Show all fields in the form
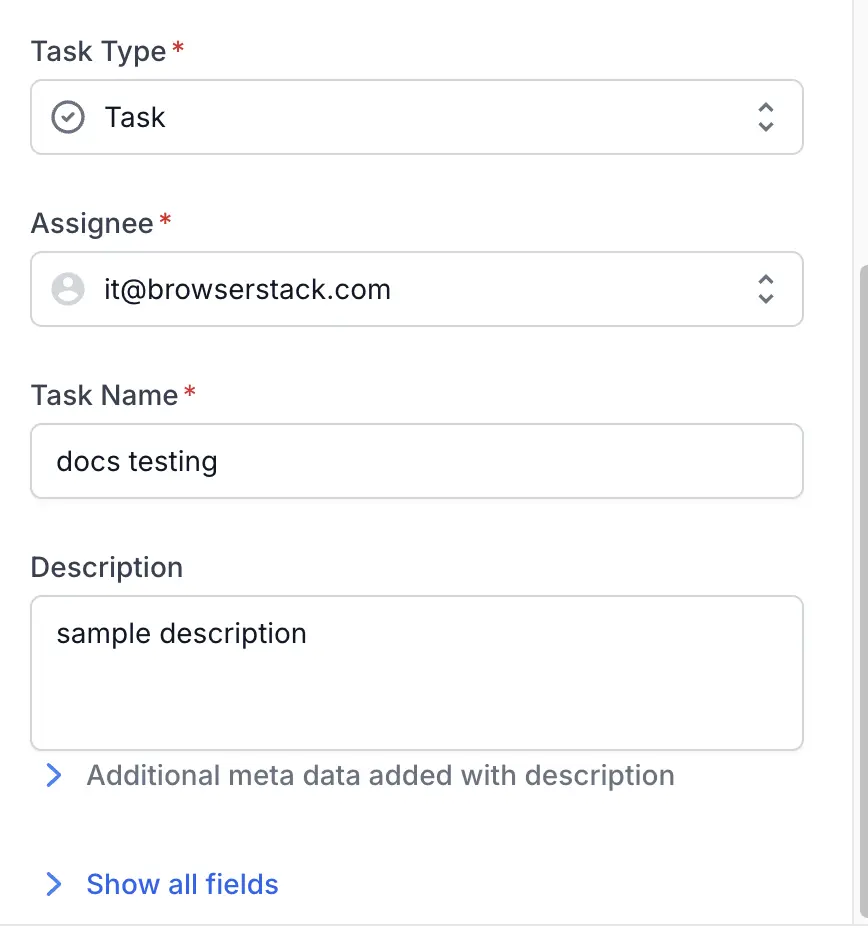This screenshot has width=868, height=932. [182, 884]
